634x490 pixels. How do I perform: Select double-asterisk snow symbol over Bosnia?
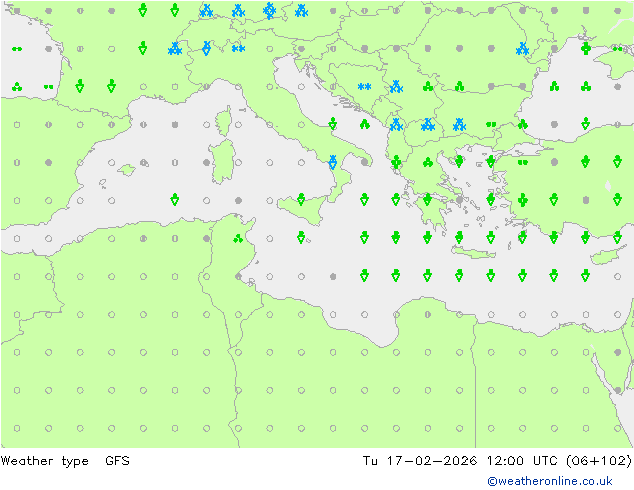(x=364, y=87)
